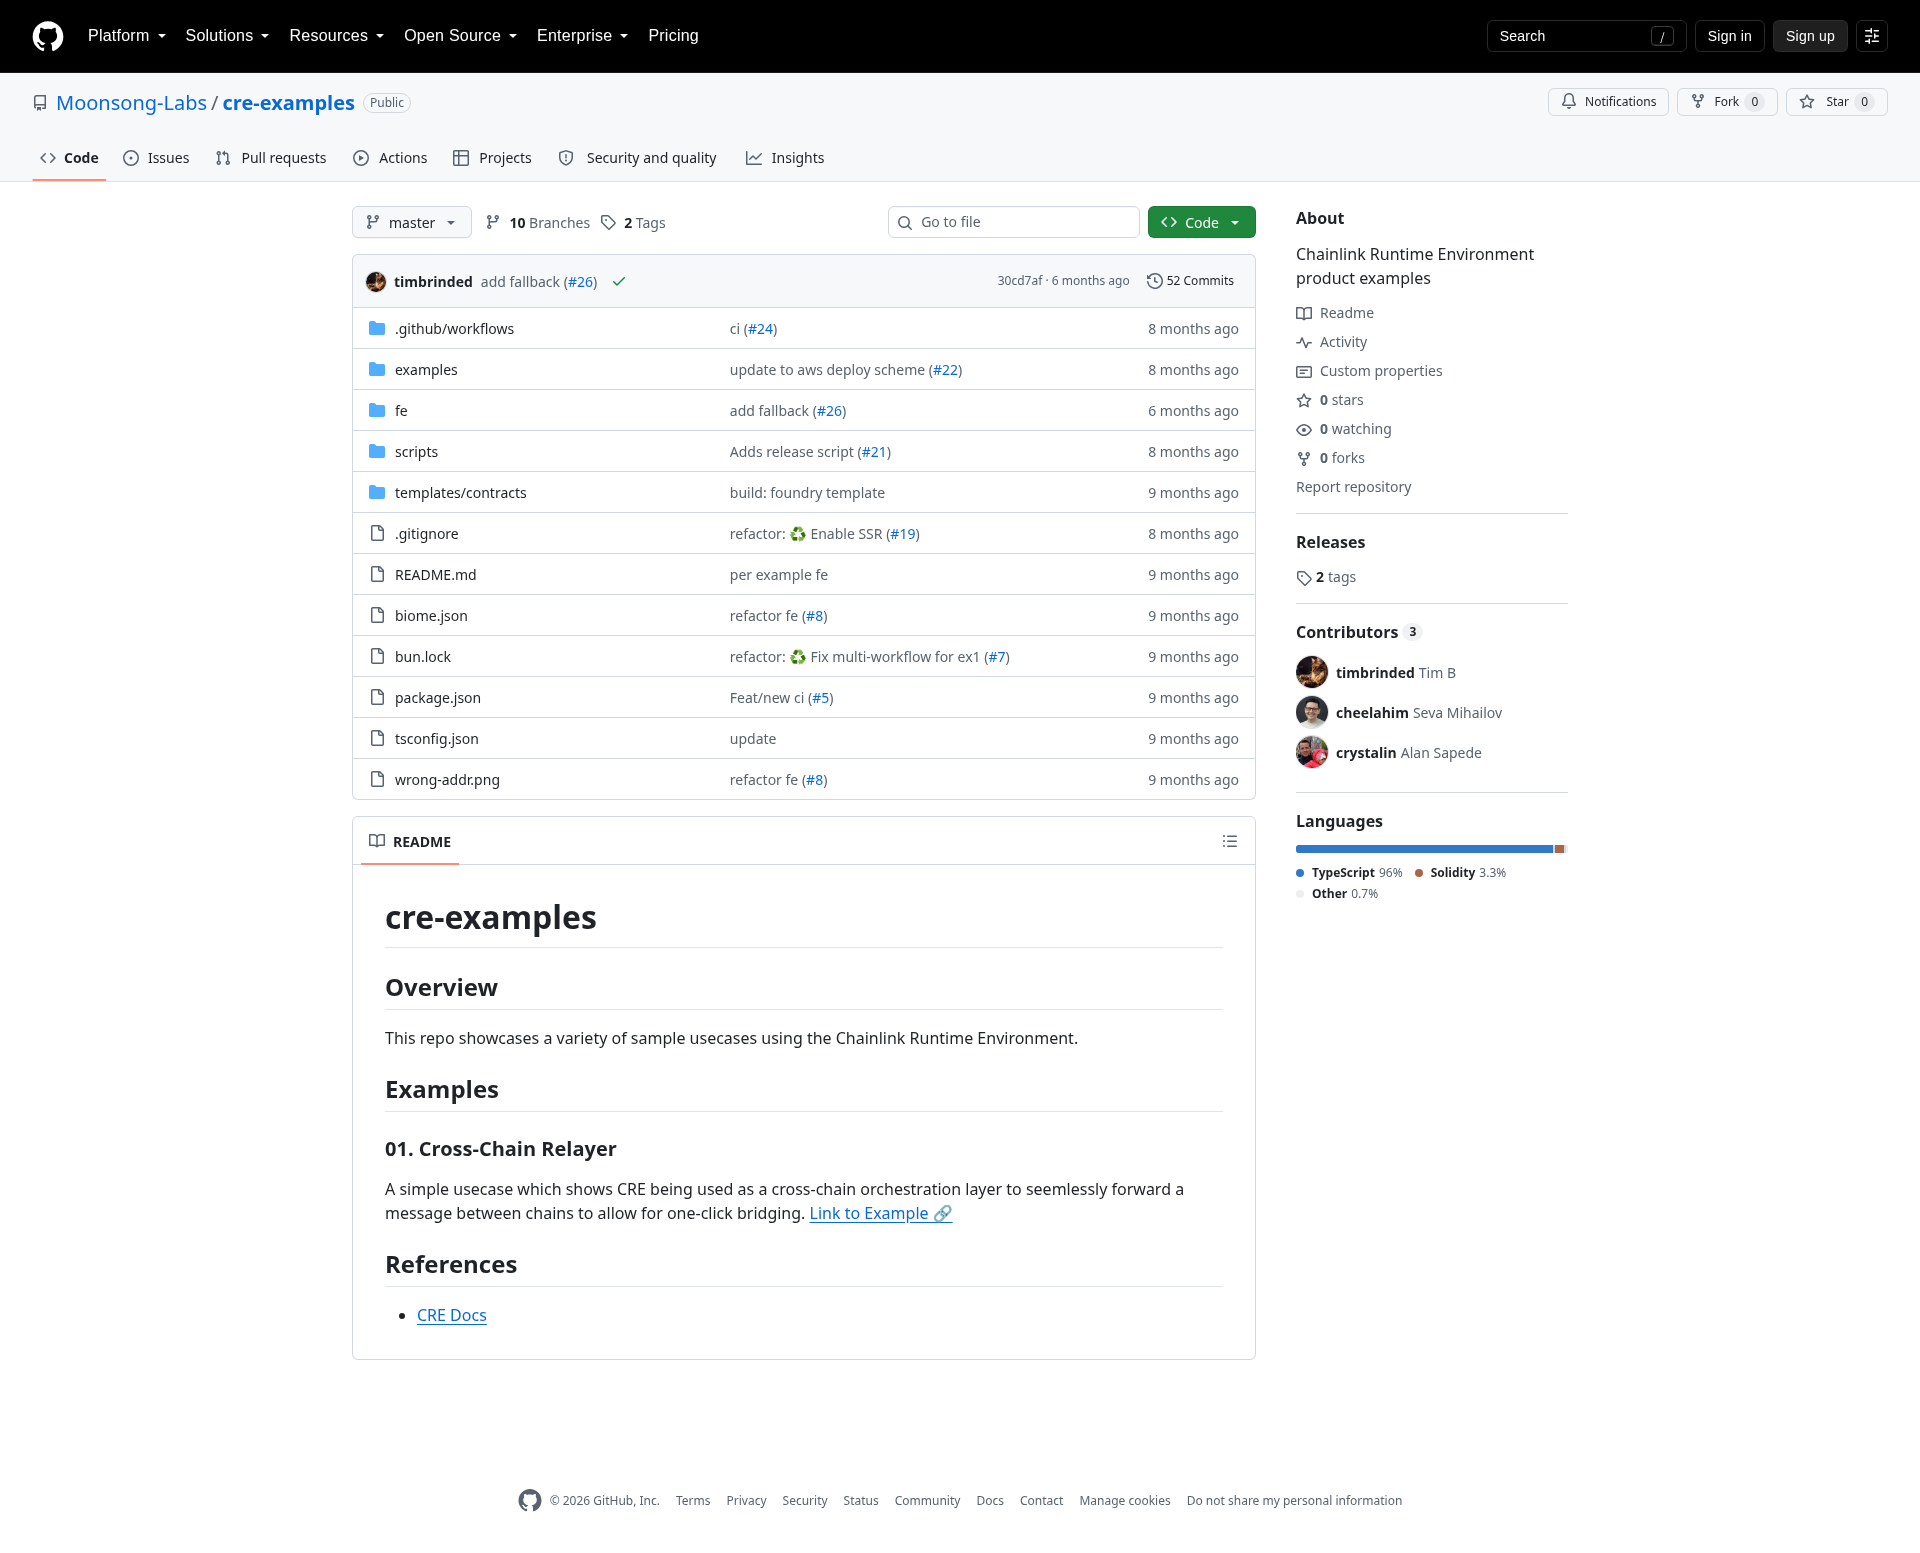Open the scripts folder icon
This screenshot has width=1920, height=1553.
[377, 452]
